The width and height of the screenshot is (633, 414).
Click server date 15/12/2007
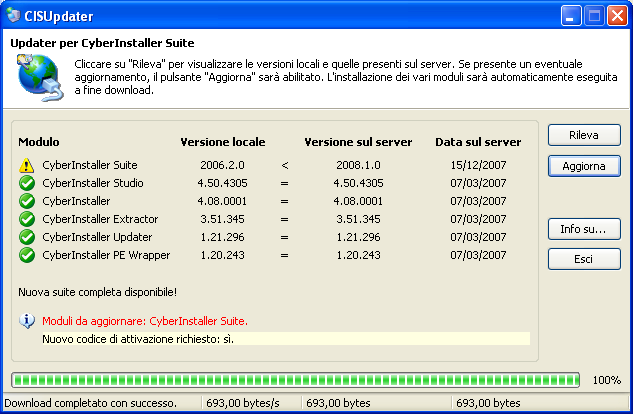(x=478, y=165)
